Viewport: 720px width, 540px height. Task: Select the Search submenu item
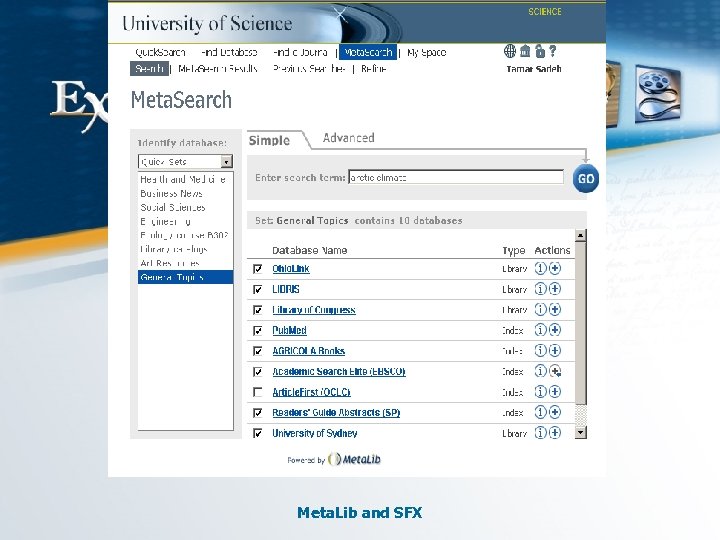pos(149,69)
